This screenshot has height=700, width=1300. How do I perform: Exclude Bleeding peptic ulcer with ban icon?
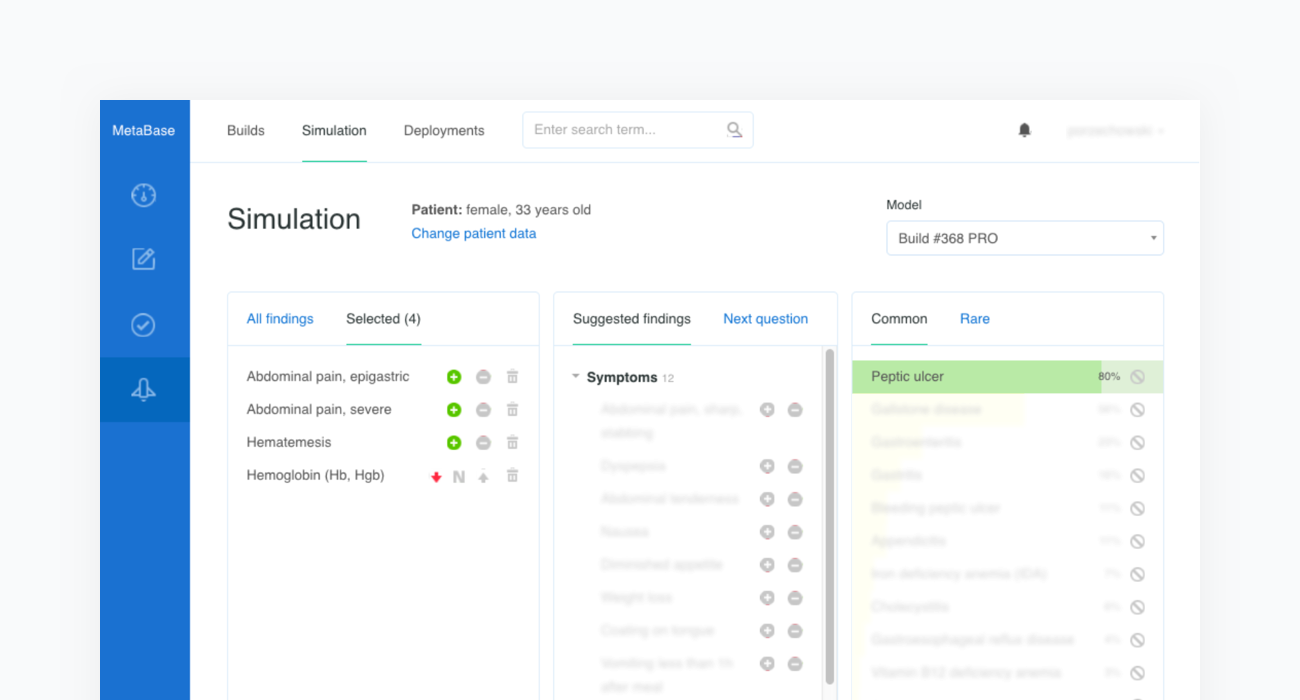(1137, 509)
